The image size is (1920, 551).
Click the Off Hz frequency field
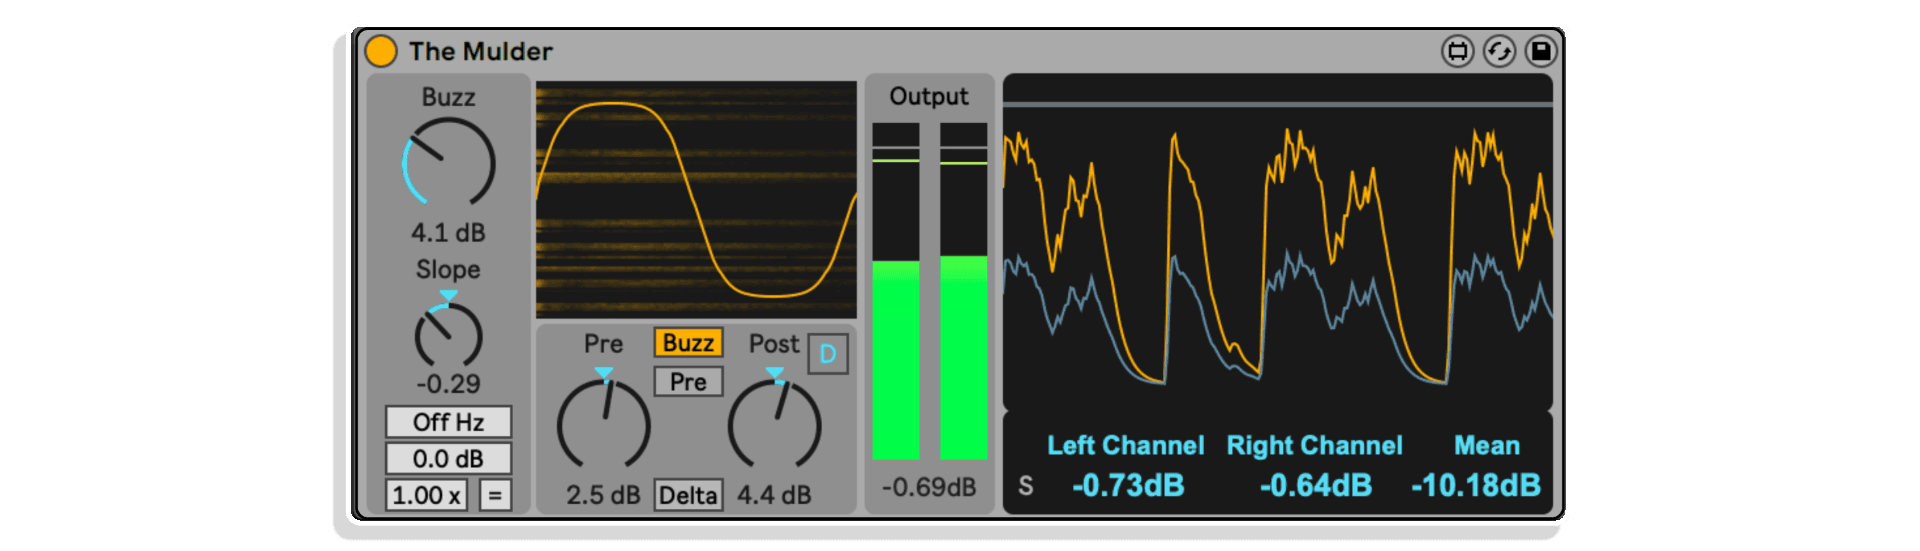[x=448, y=422]
